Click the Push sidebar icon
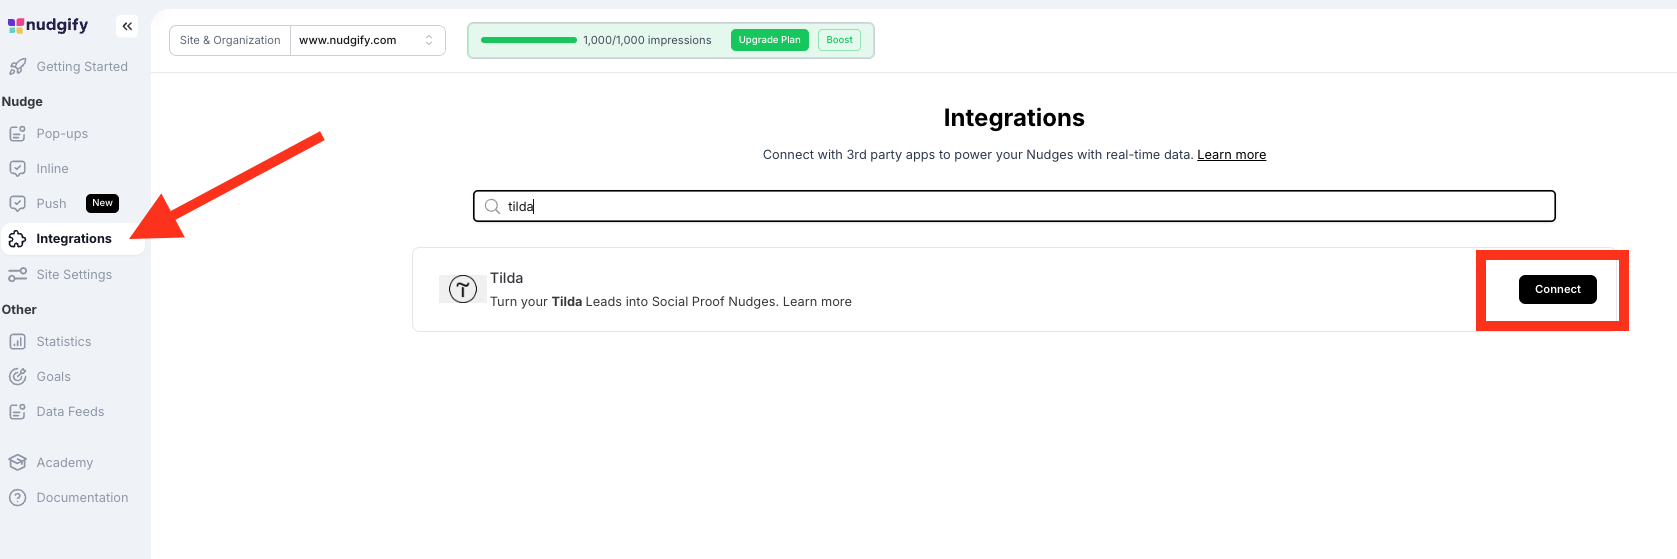 [x=17, y=204]
